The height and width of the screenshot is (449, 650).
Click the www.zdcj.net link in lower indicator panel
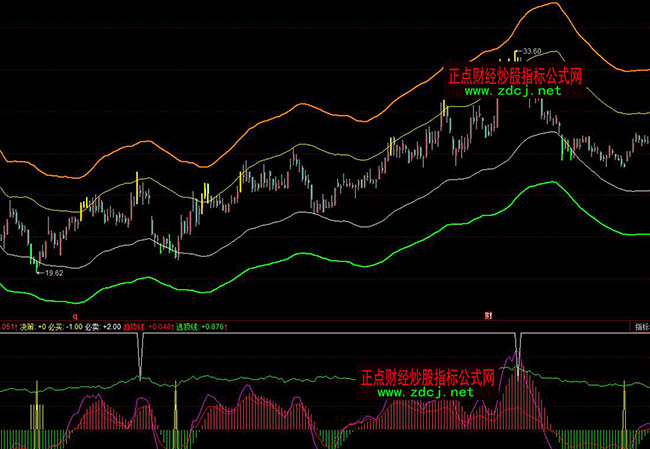(x=426, y=393)
